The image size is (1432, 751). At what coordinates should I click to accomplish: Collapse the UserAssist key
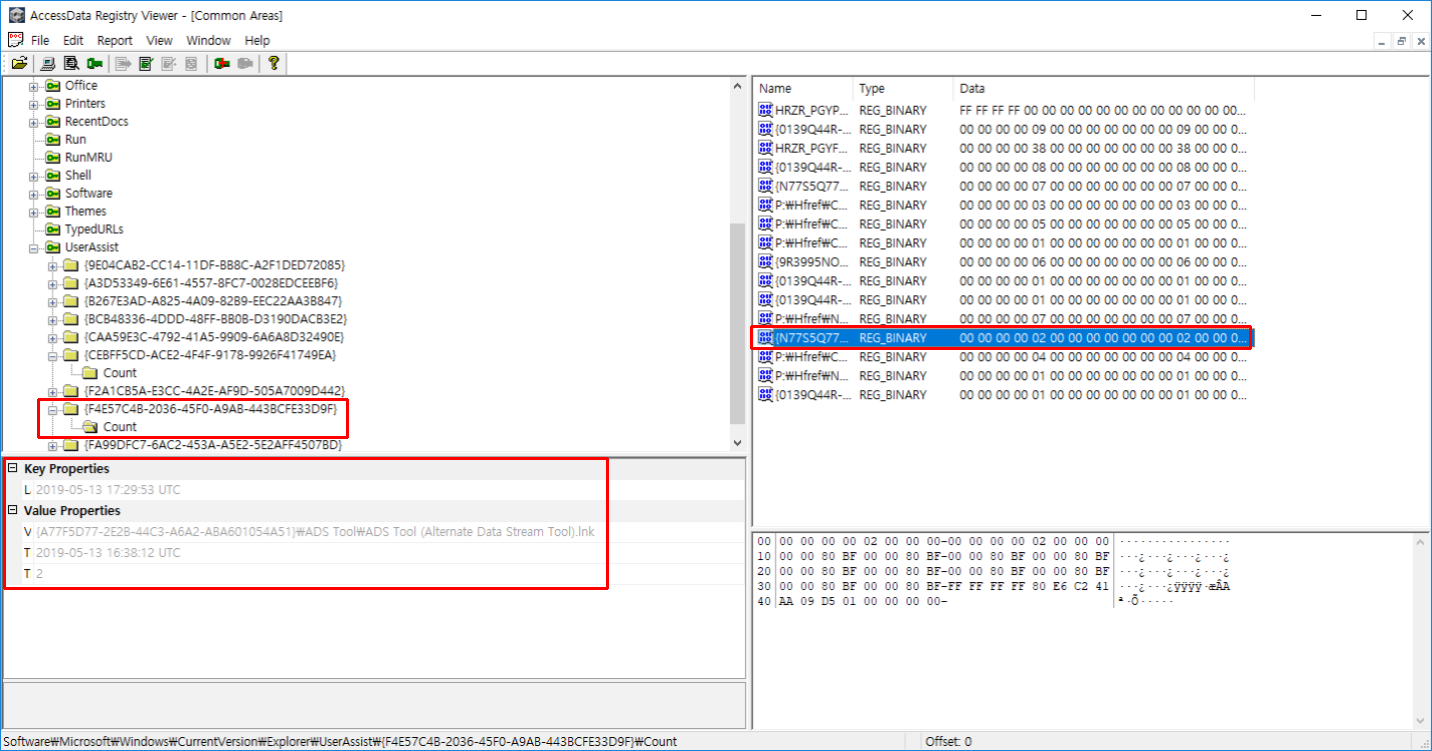tap(34, 248)
